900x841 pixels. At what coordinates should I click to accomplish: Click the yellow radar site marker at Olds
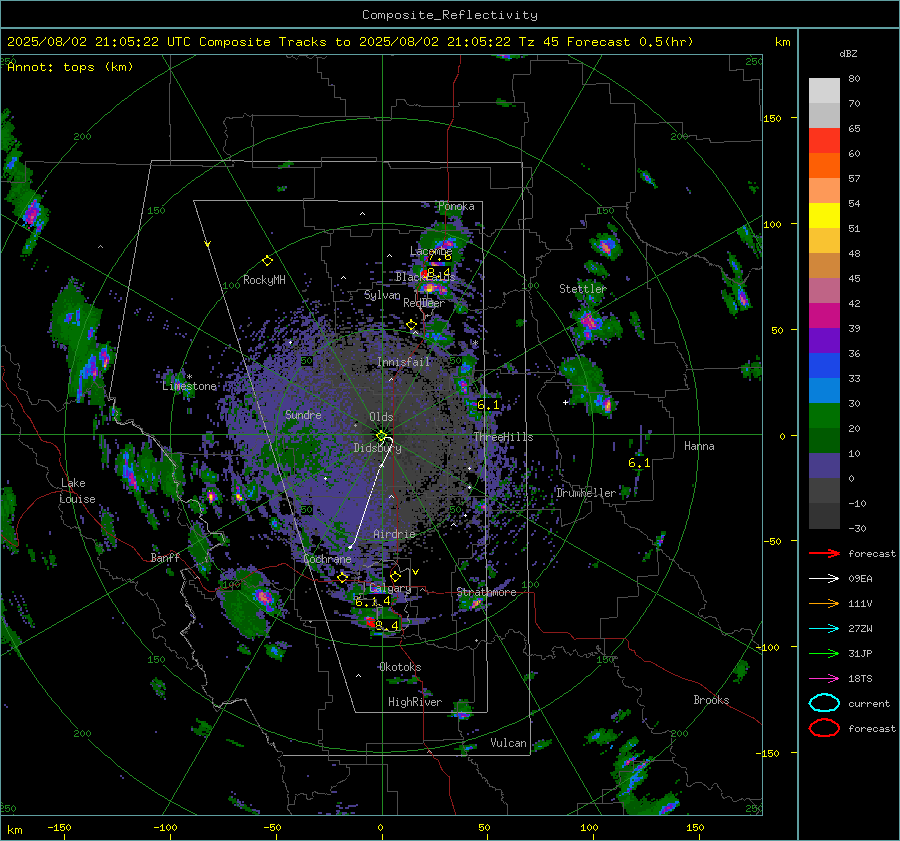click(381, 436)
